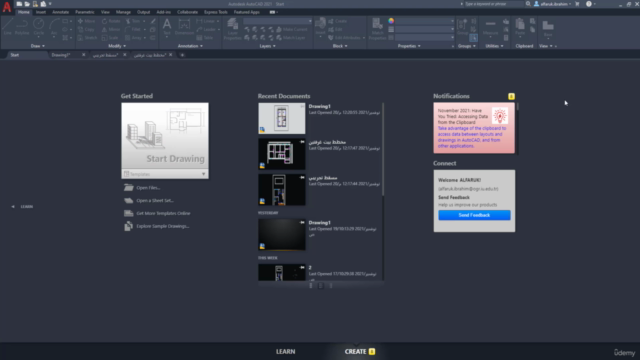Click the Send Feedback button
This screenshot has height=360, width=640.
474,215
